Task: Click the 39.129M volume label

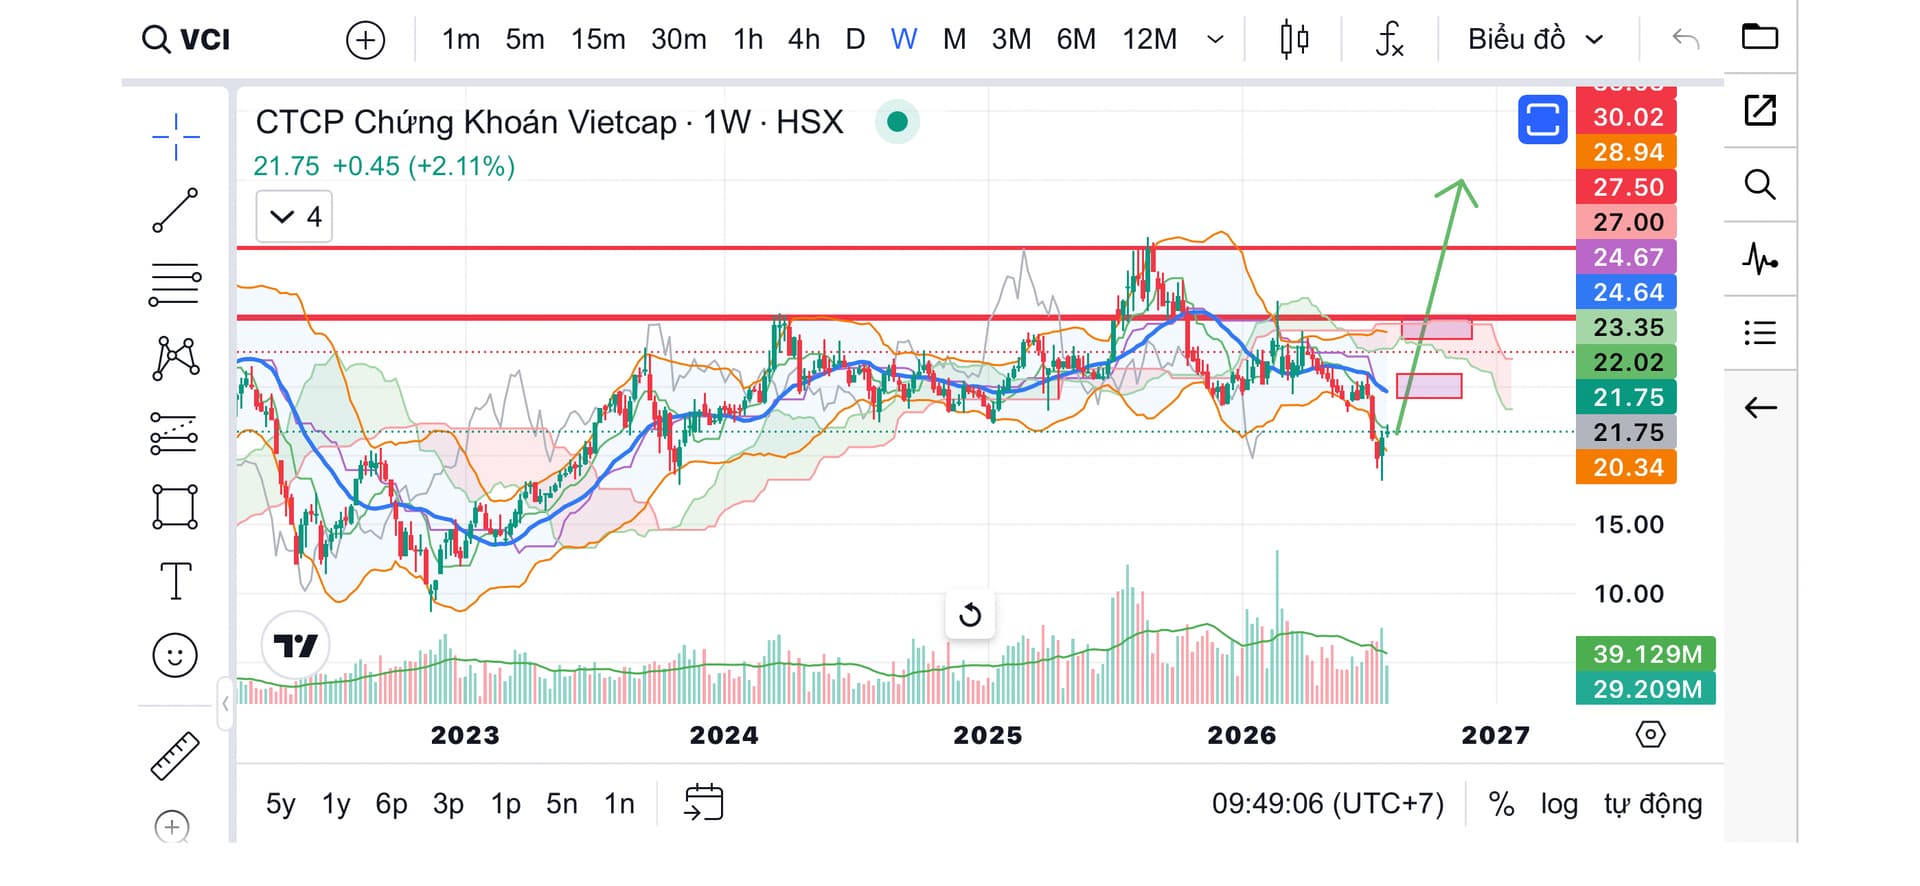Action: (1646, 654)
